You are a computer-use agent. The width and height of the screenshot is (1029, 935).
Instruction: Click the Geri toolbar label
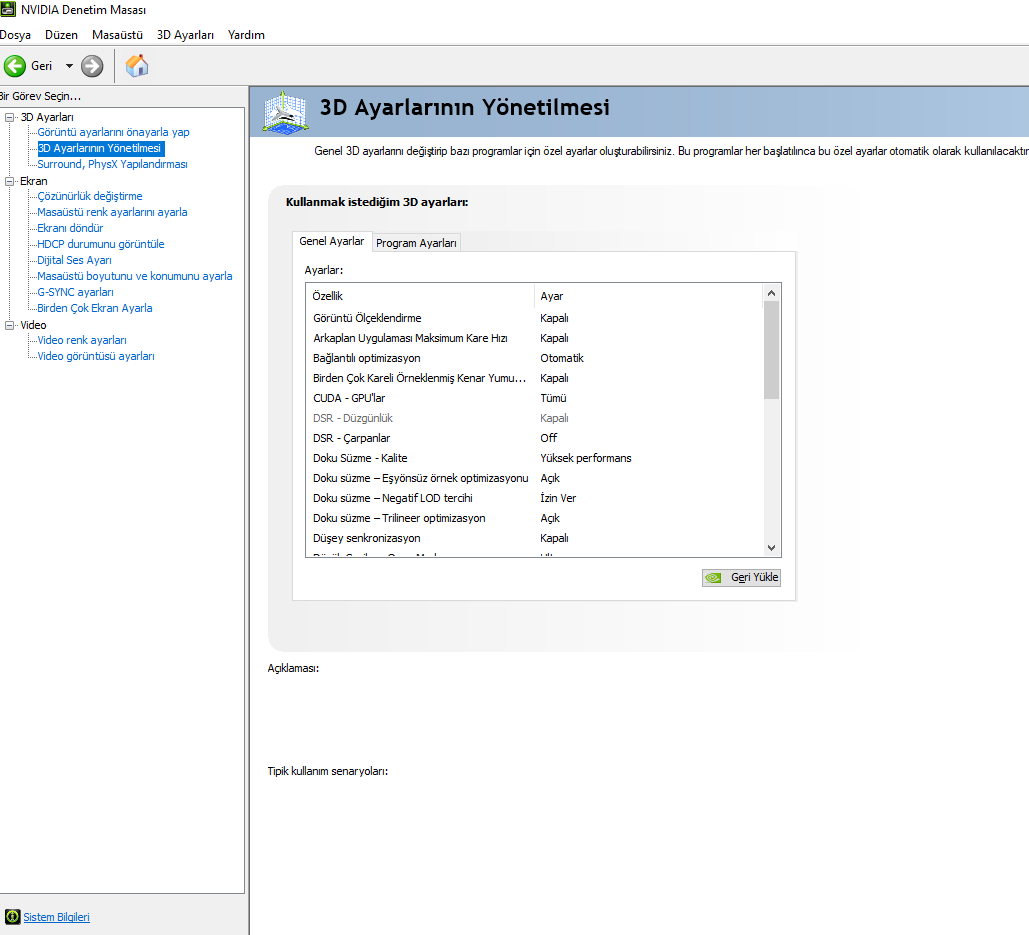coord(41,66)
